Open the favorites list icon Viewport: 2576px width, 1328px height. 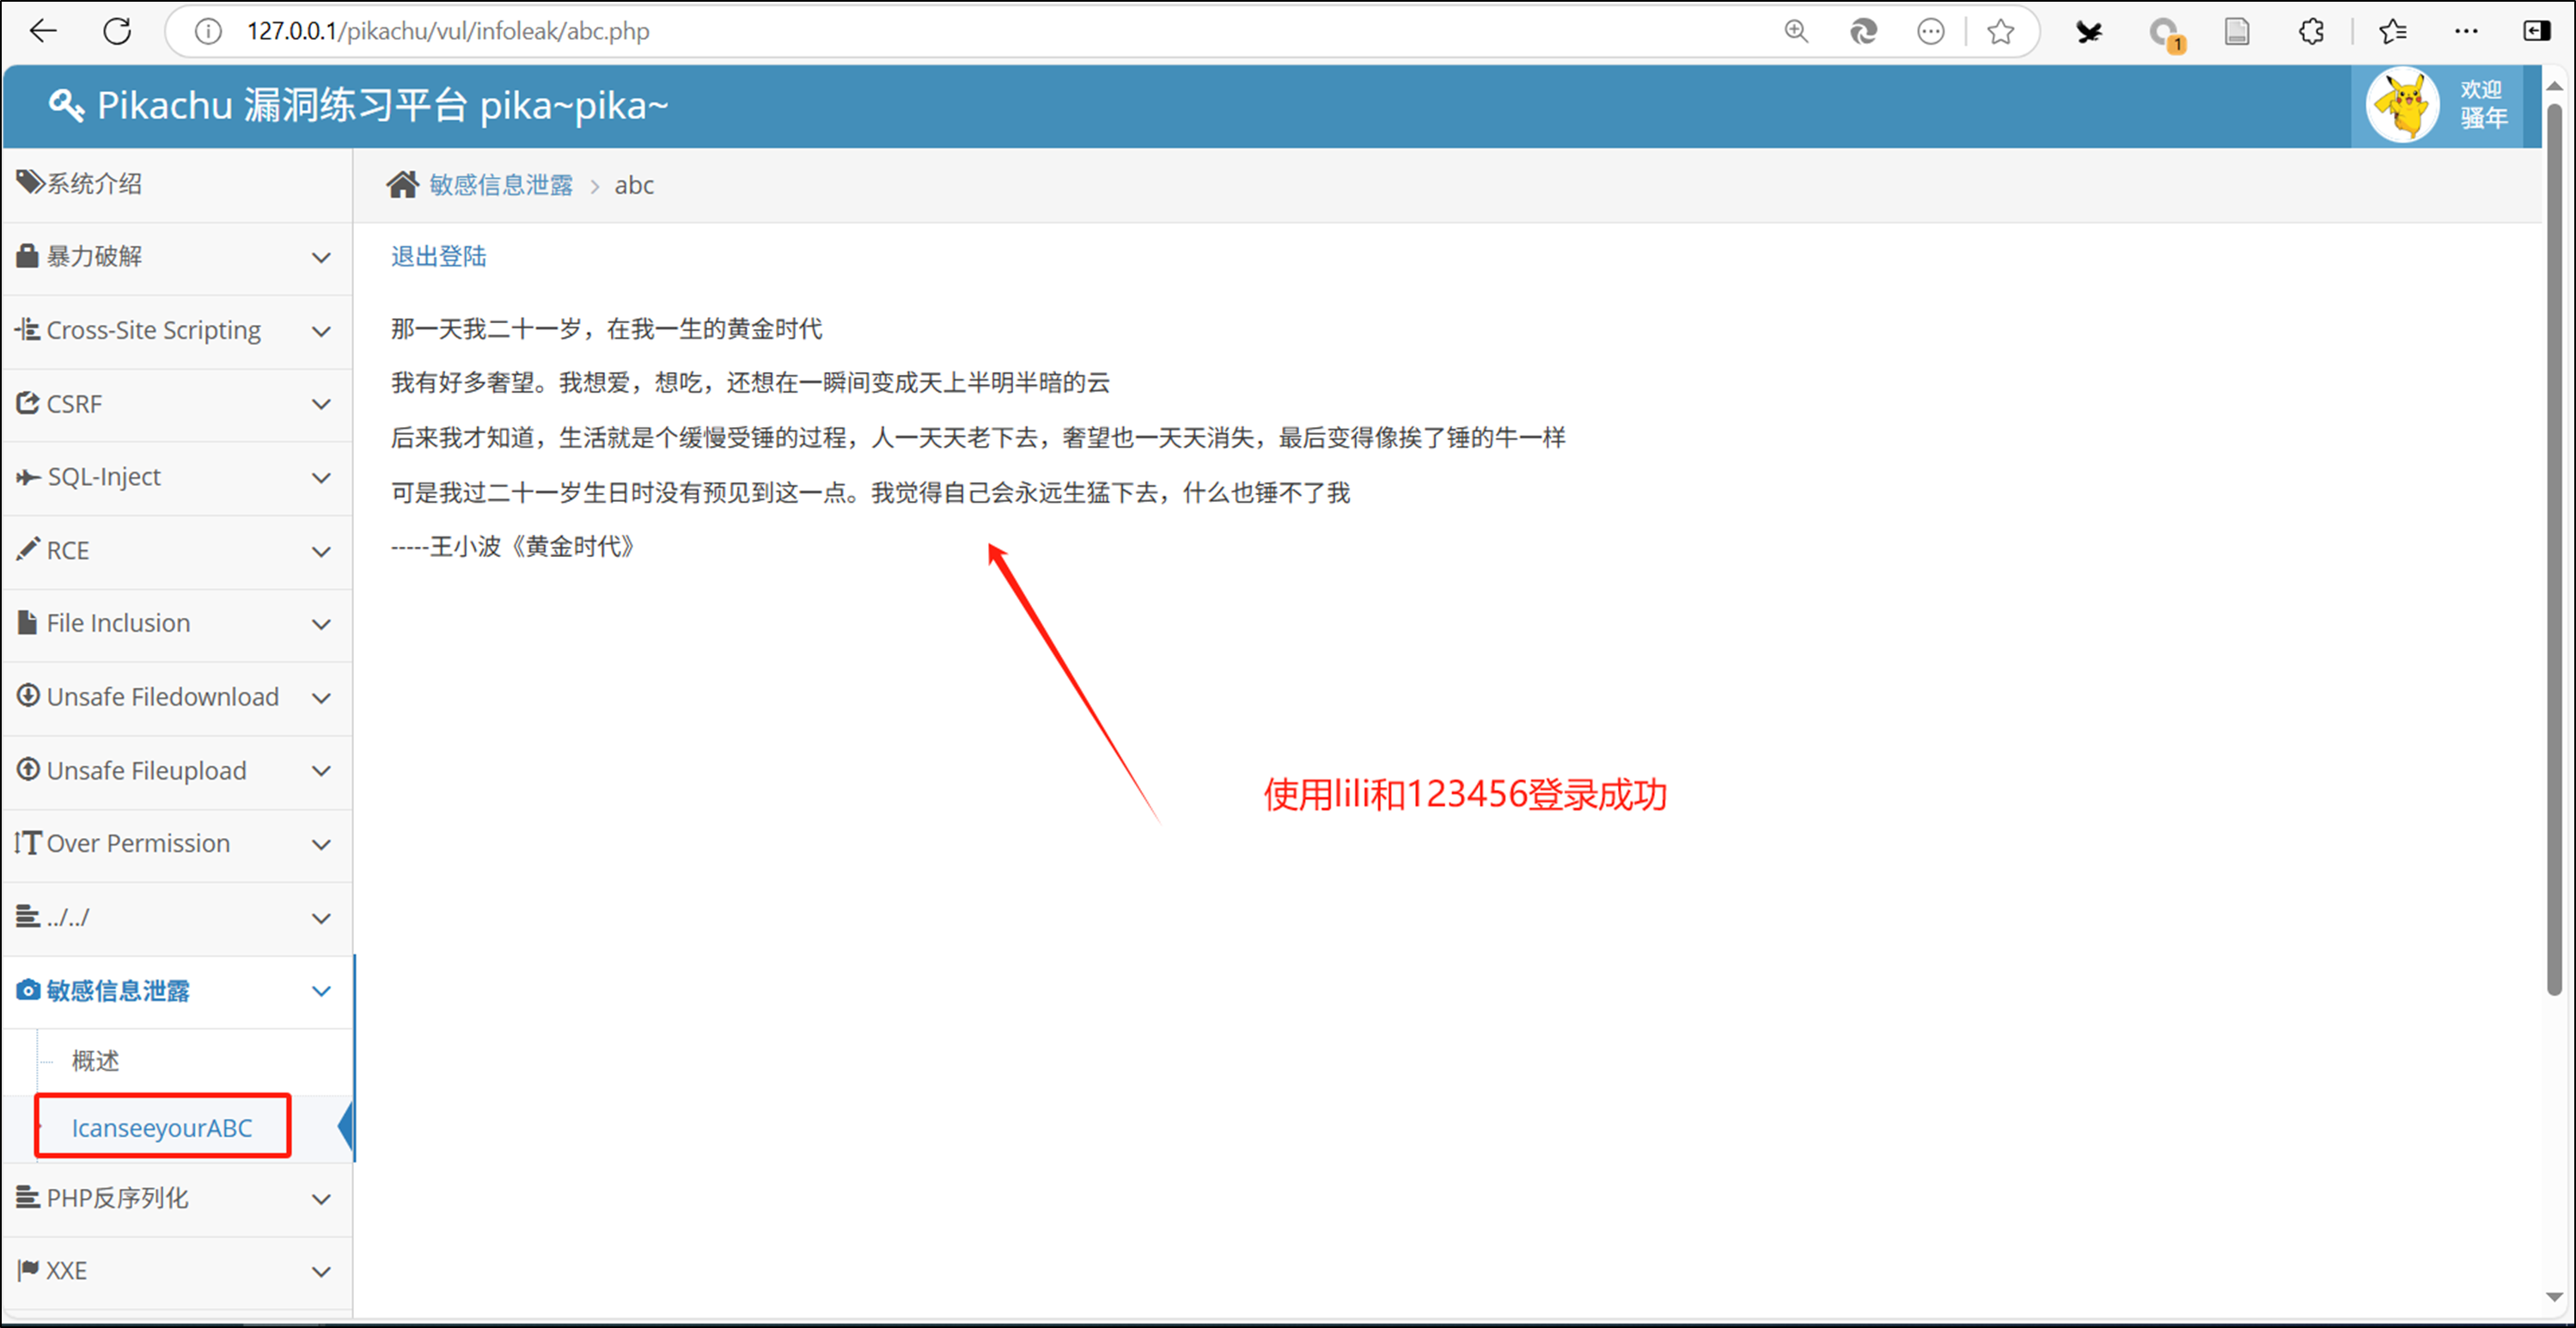tap(2393, 32)
